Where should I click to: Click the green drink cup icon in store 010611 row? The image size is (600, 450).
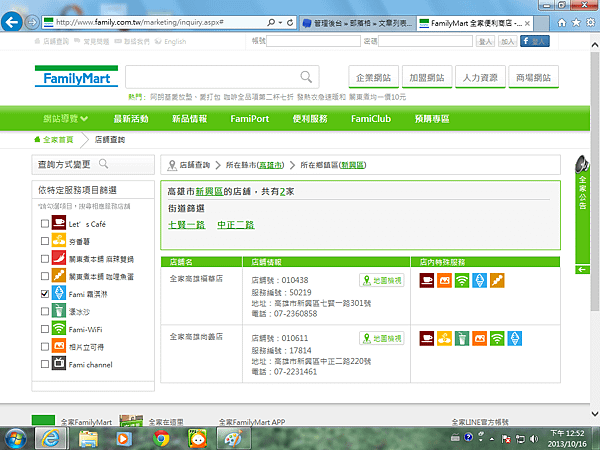point(462,338)
